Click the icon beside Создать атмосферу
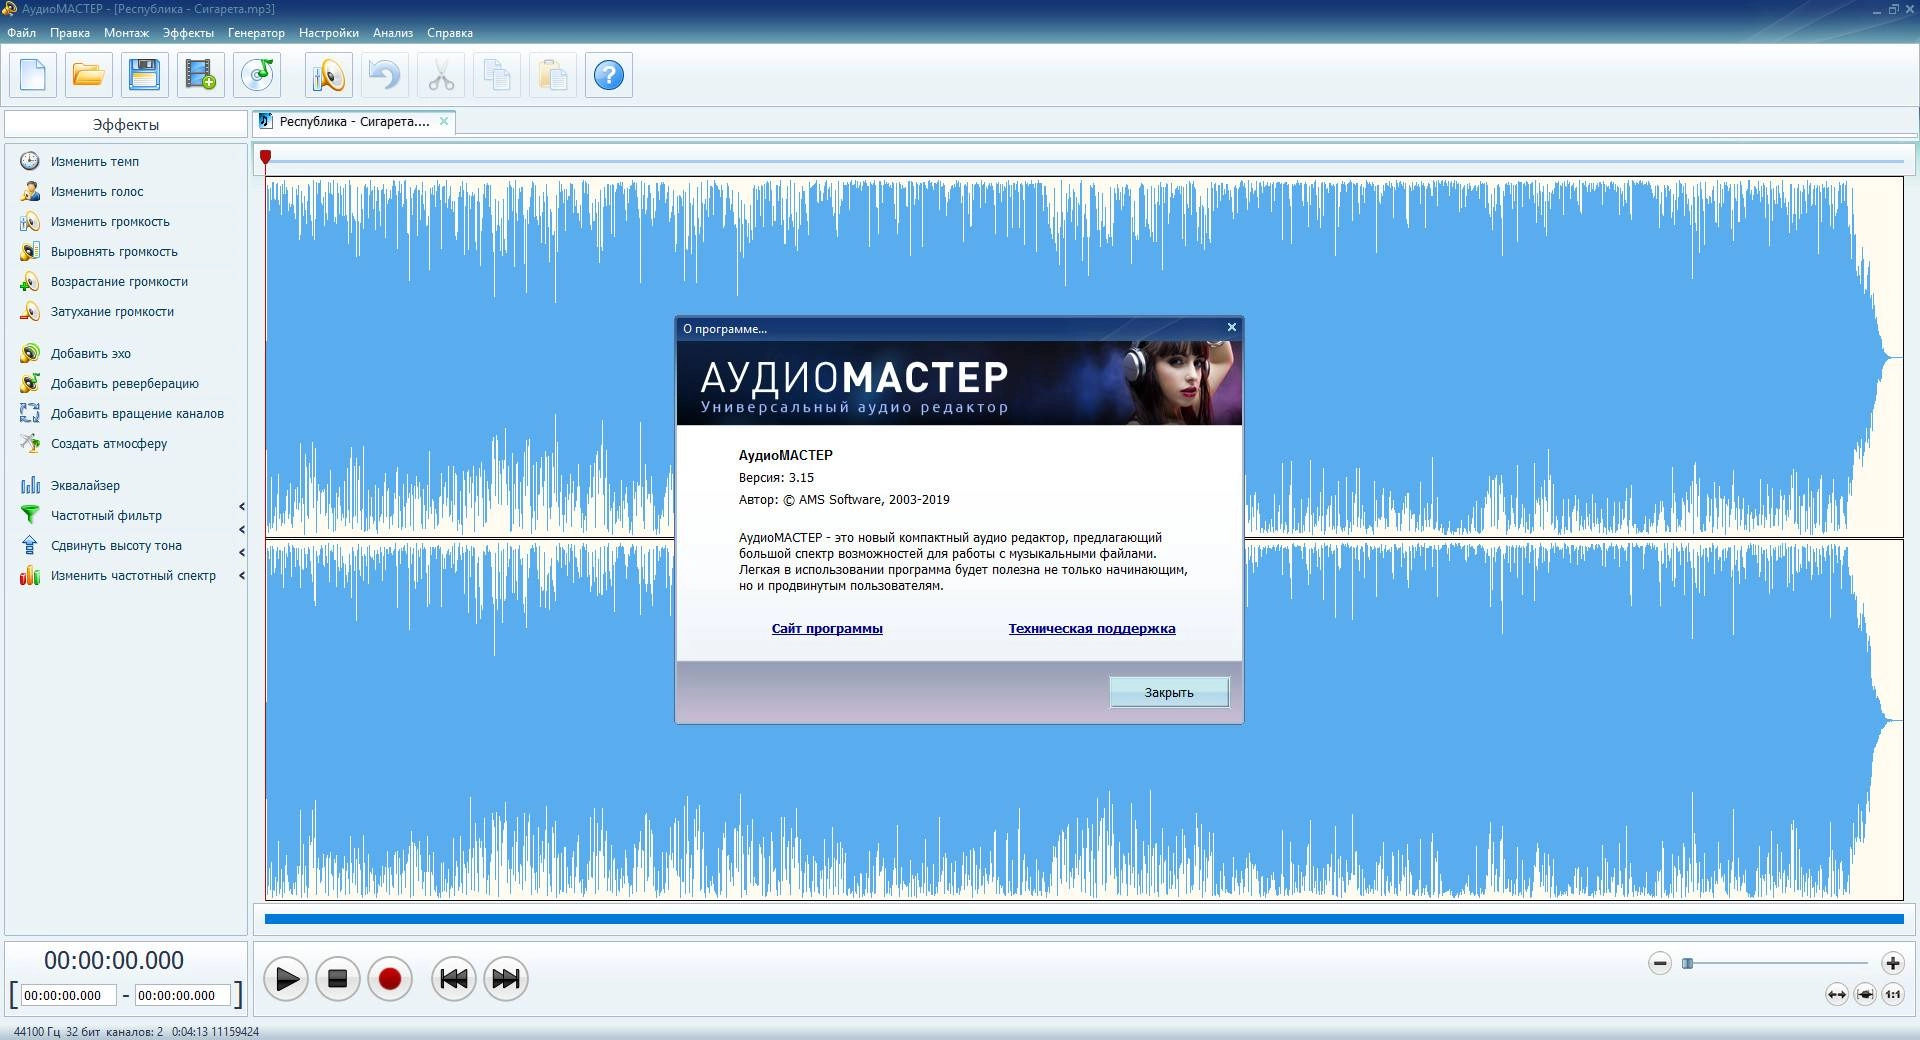This screenshot has width=1920, height=1040. pos(30,443)
